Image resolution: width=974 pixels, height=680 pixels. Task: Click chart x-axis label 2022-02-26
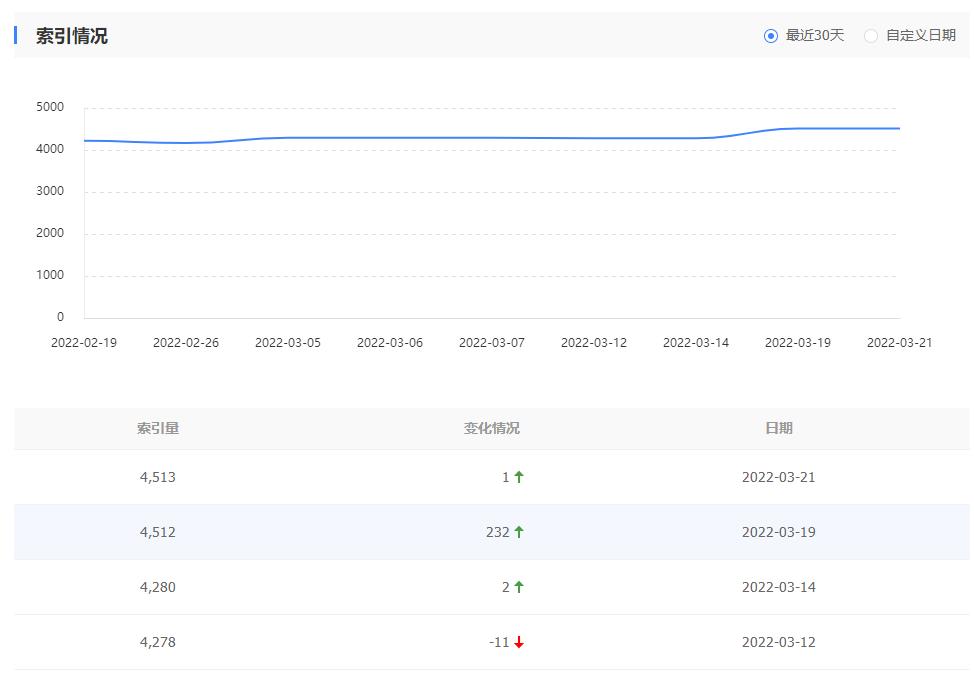tap(186, 343)
